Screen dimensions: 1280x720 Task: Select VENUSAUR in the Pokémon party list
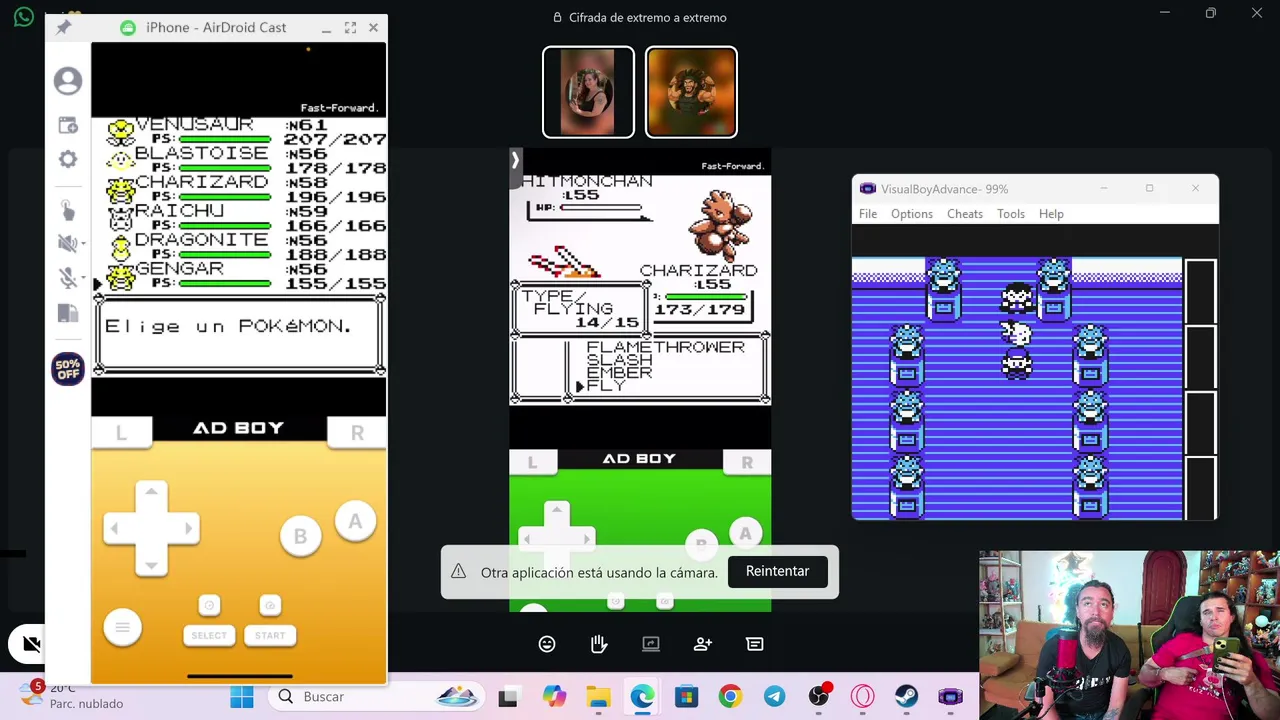194,124
